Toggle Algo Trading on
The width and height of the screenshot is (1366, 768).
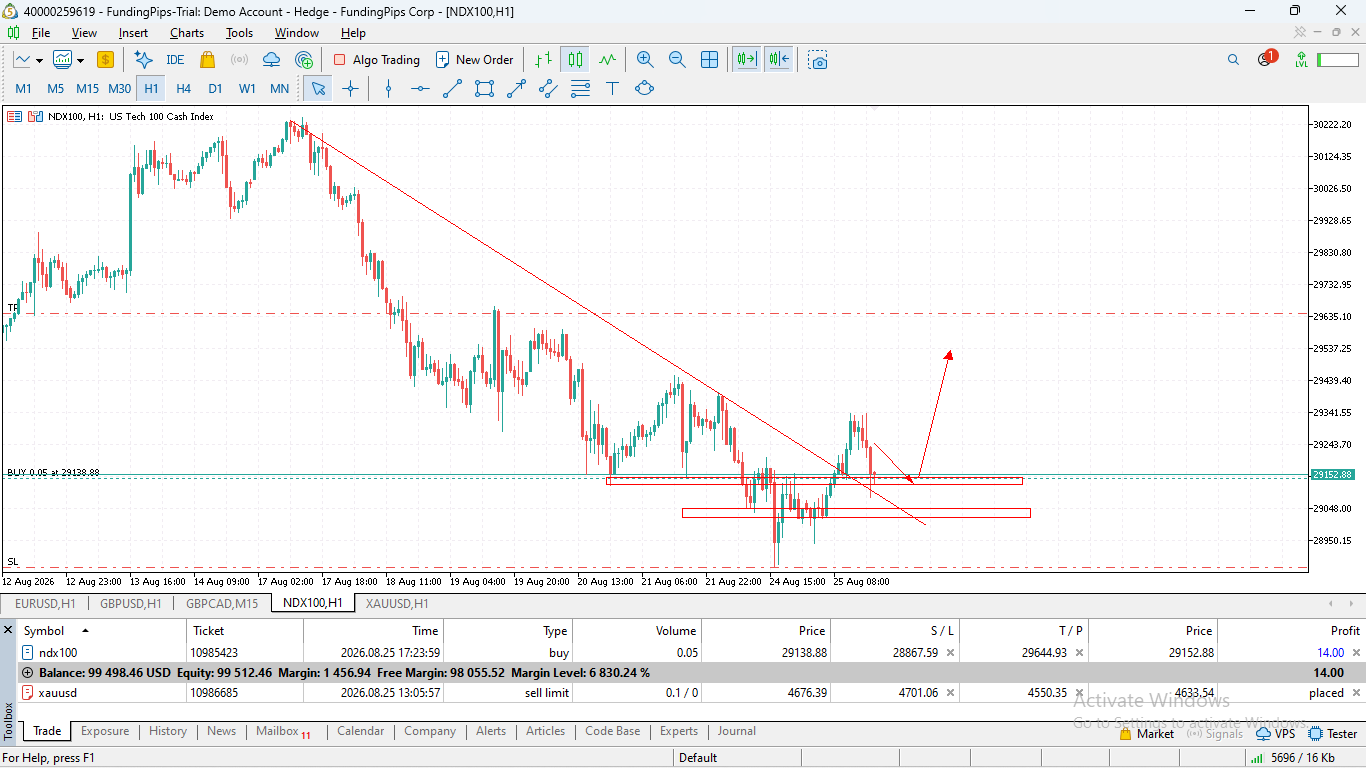(376, 60)
